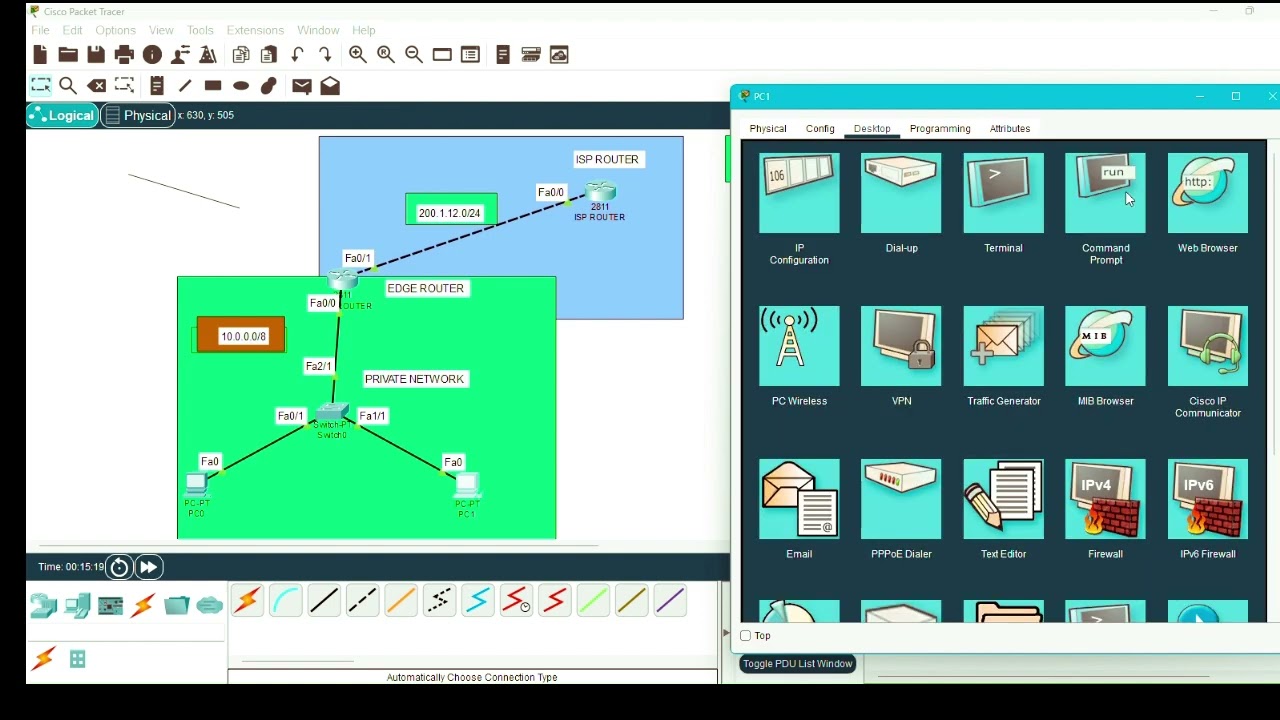
Task: Open IP Configuration on PC1 desktop
Action: point(799,193)
